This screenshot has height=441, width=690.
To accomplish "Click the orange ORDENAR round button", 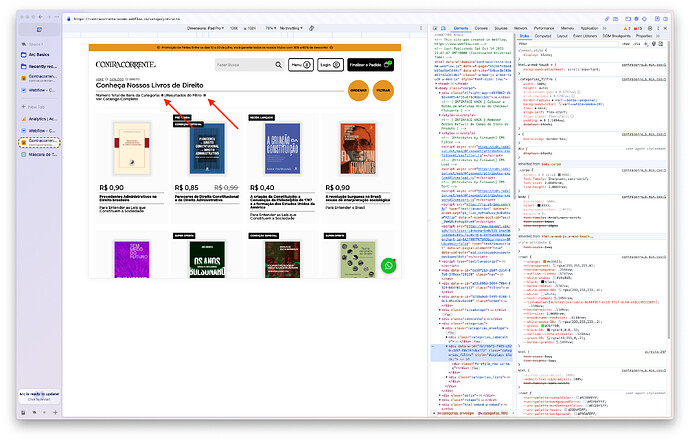I will coord(358,90).
